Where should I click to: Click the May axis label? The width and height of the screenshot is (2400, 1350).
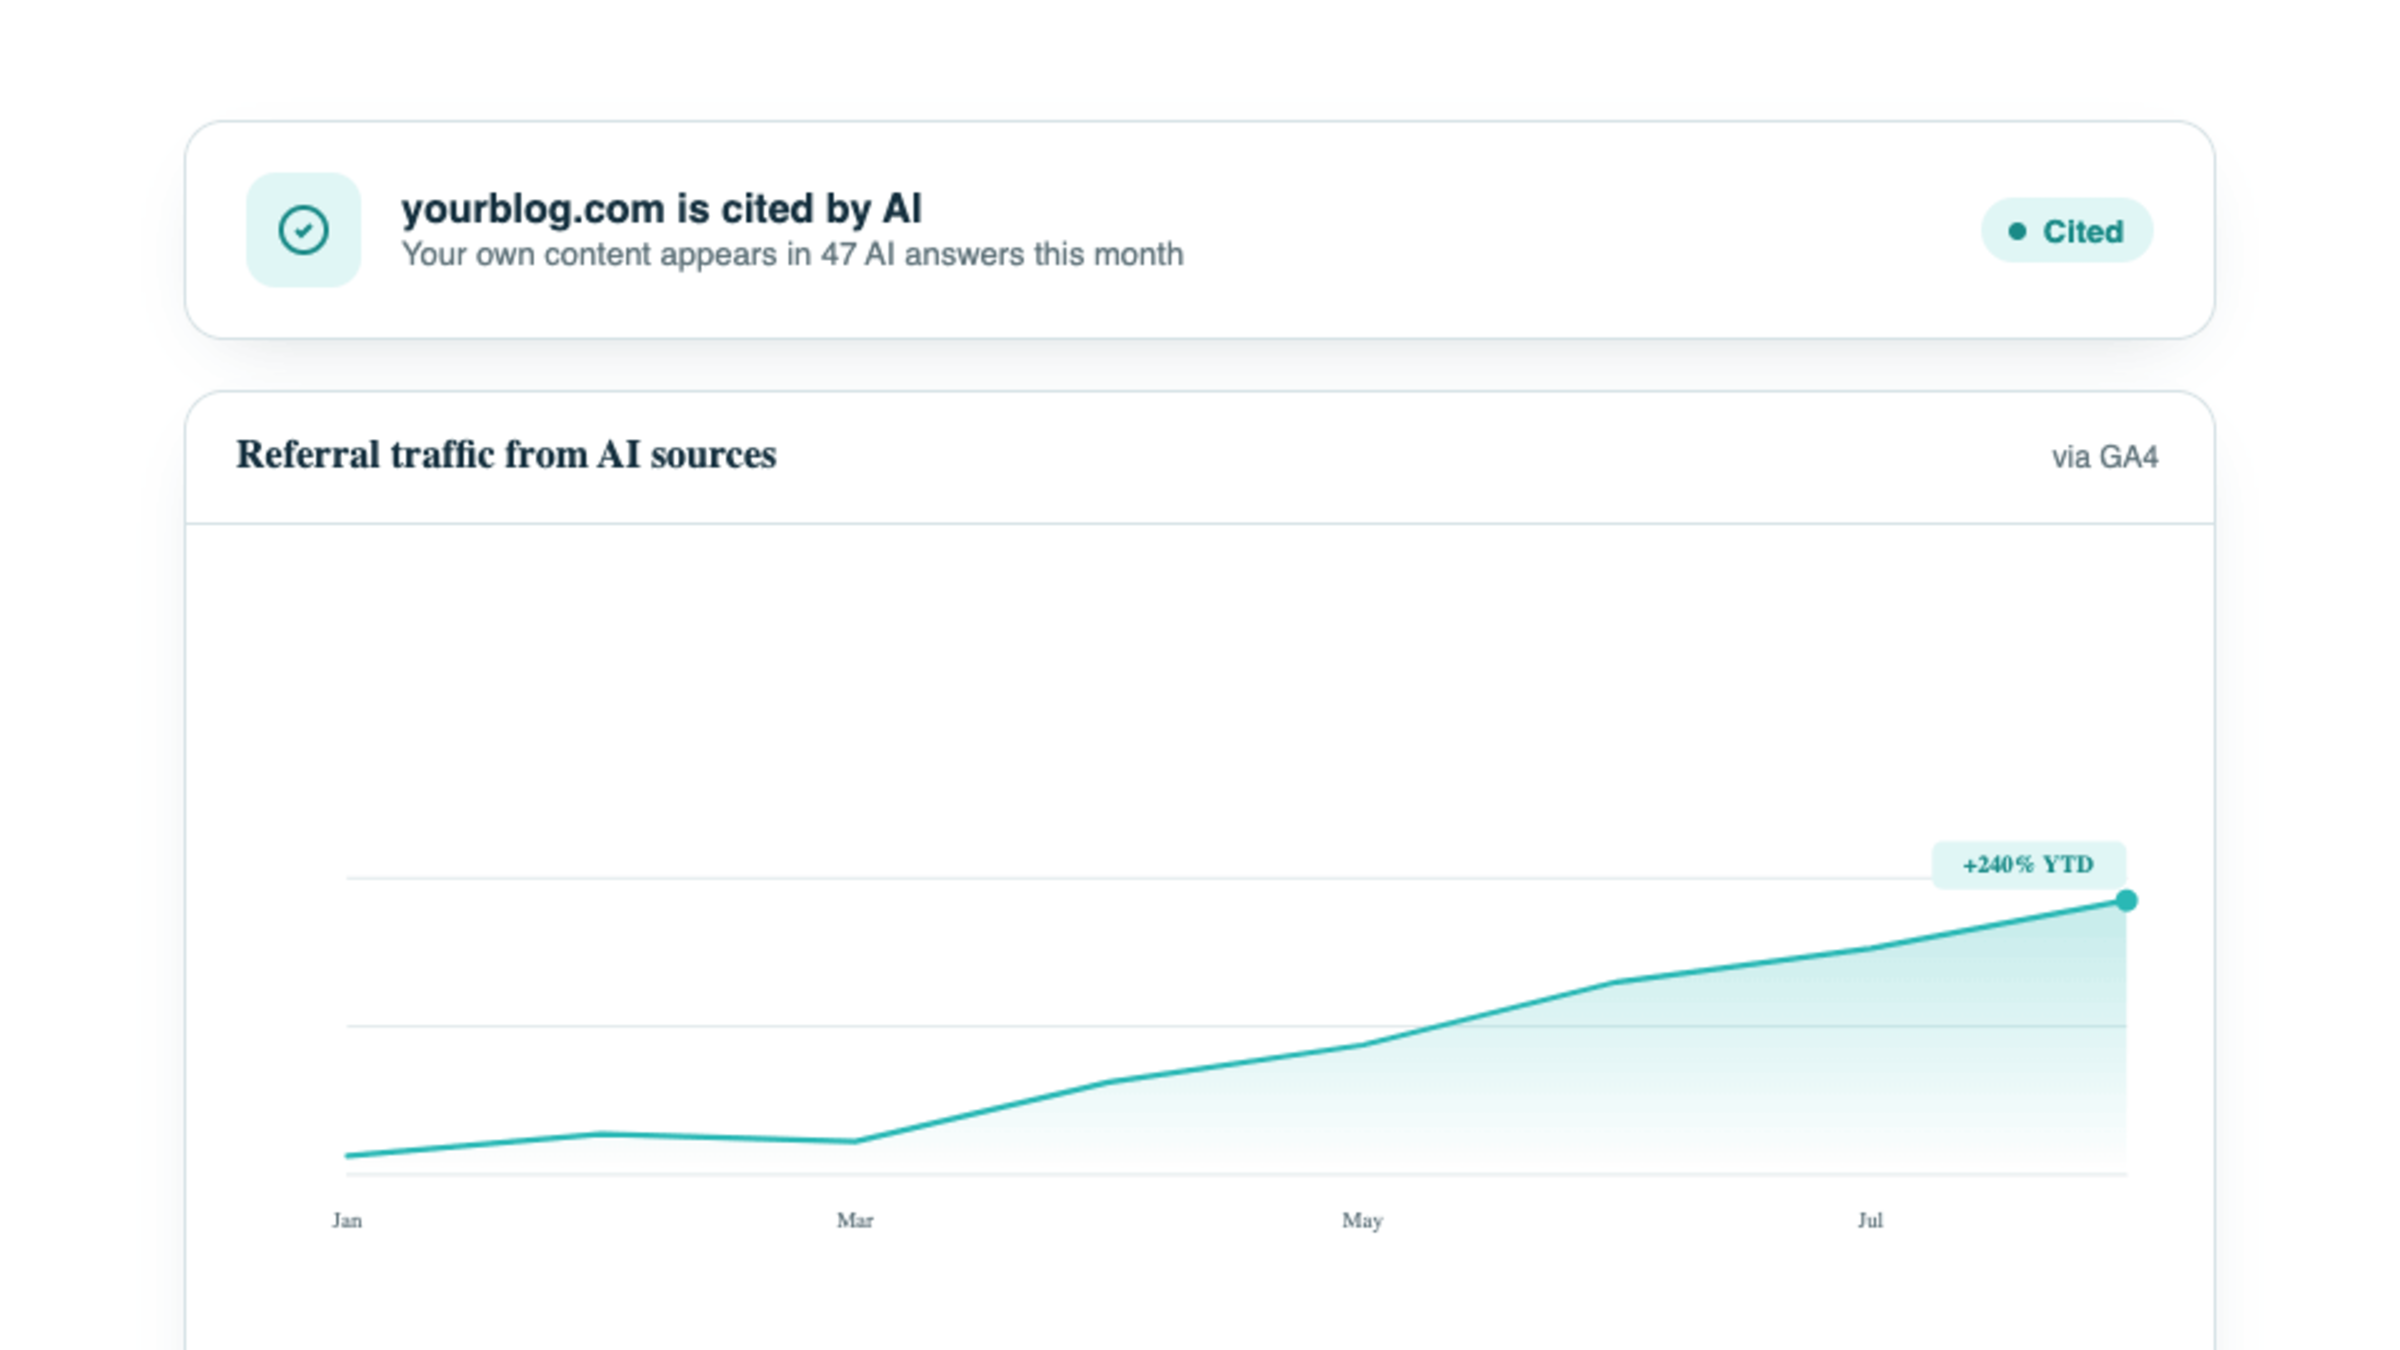pyautogui.click(x=1362, y=1221)
